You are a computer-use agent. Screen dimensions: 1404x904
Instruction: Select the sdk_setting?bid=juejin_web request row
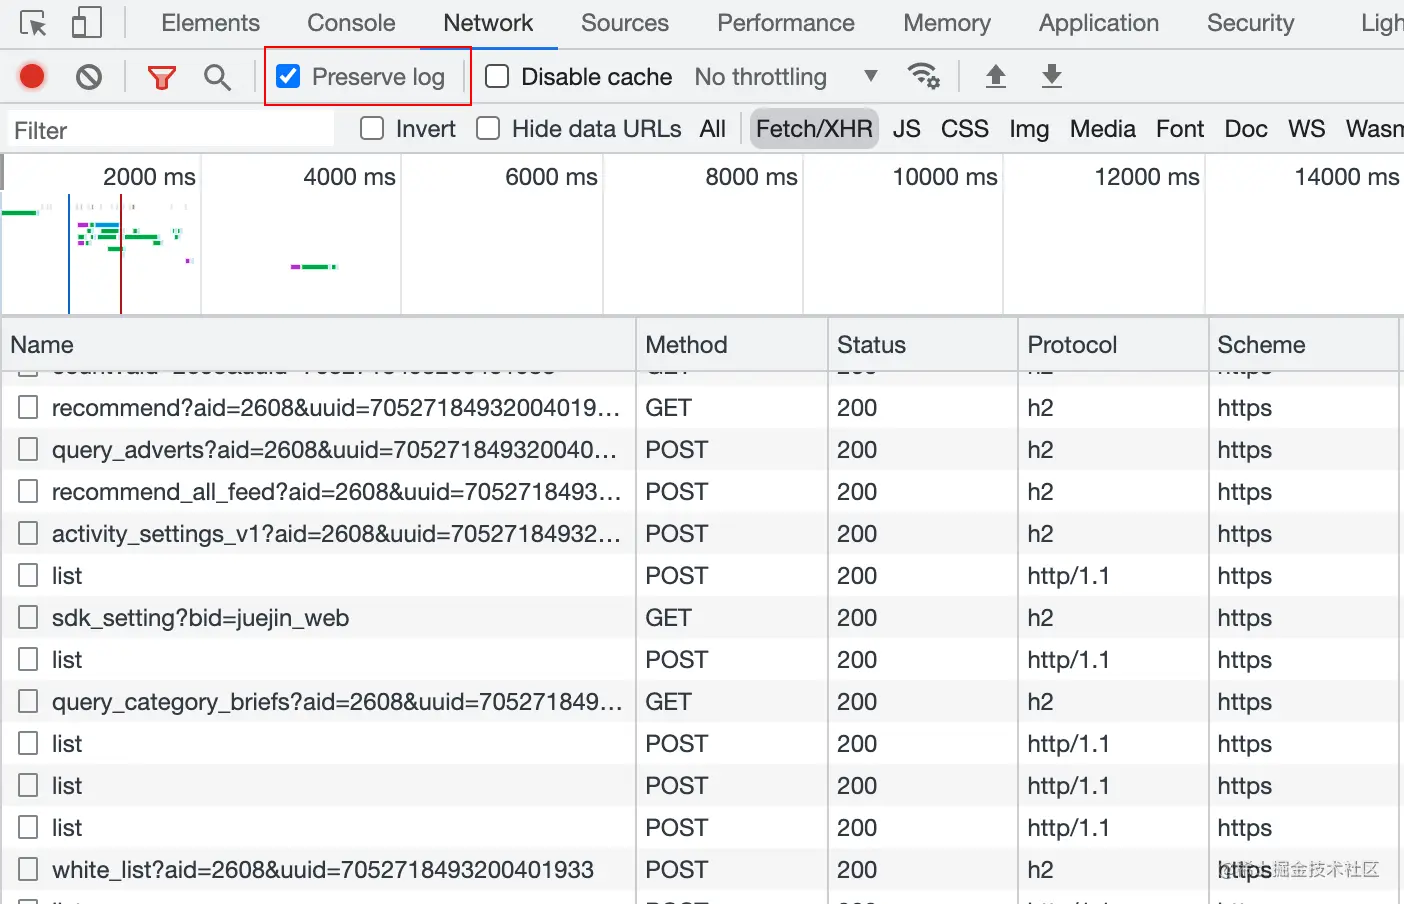click(200, 618)
